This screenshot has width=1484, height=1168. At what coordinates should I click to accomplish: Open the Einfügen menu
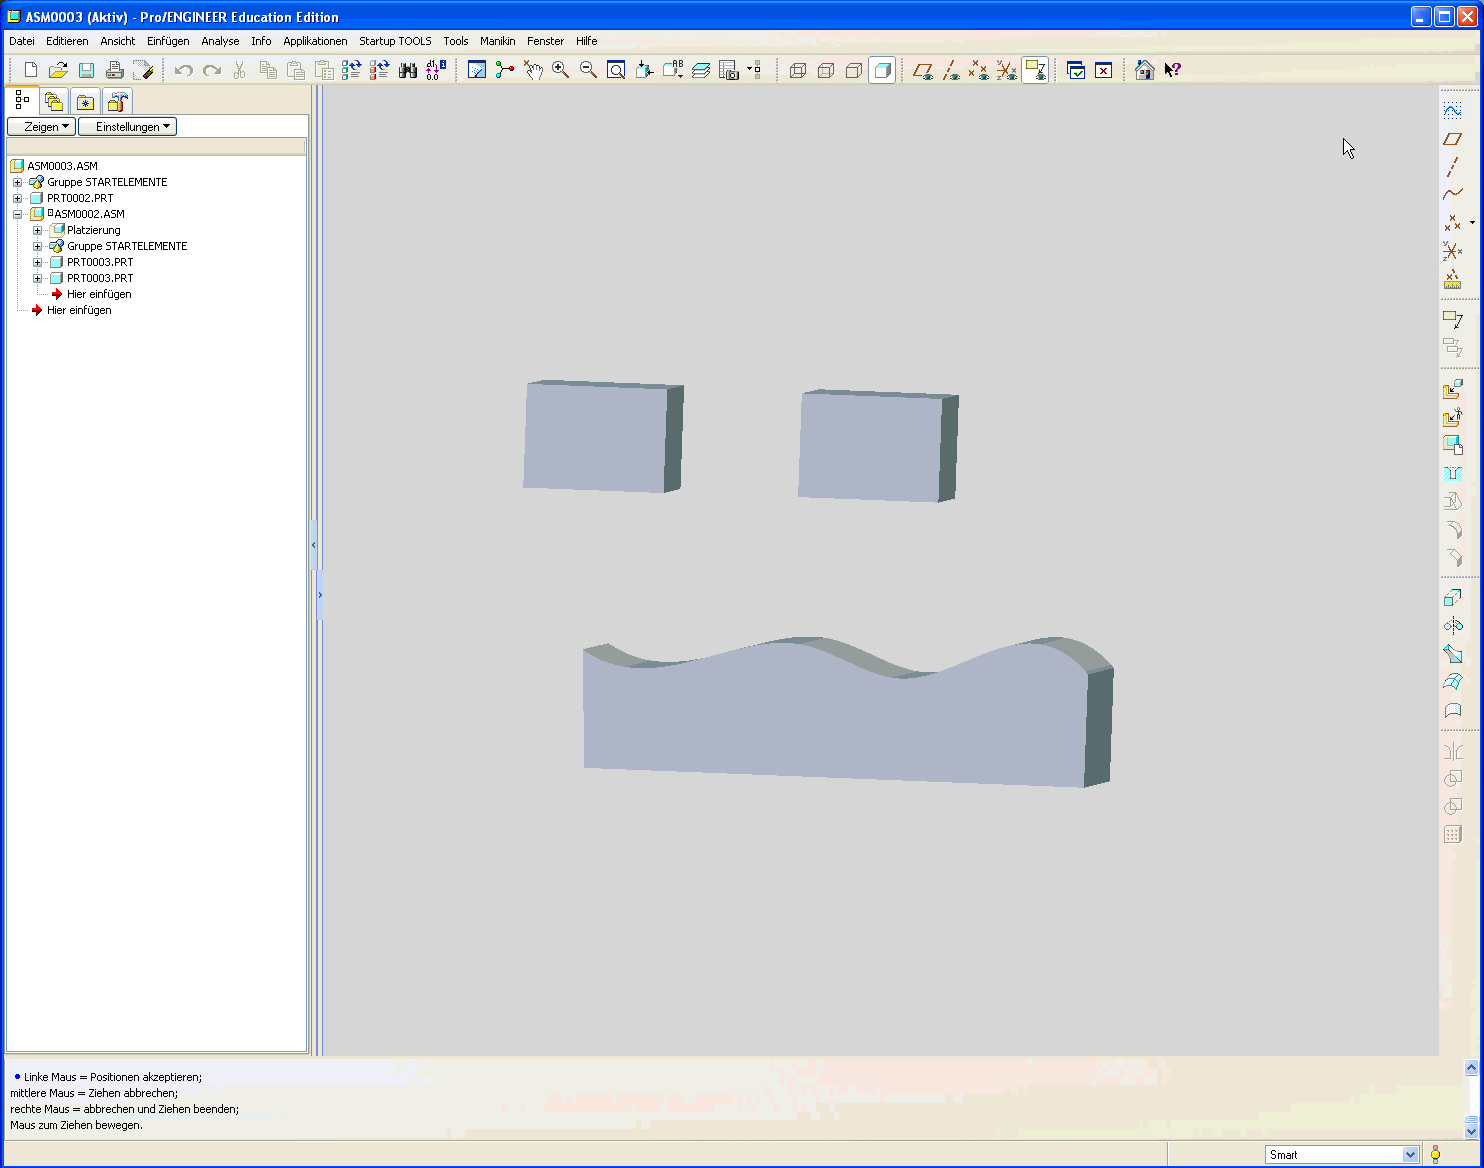tap(168, 41)
